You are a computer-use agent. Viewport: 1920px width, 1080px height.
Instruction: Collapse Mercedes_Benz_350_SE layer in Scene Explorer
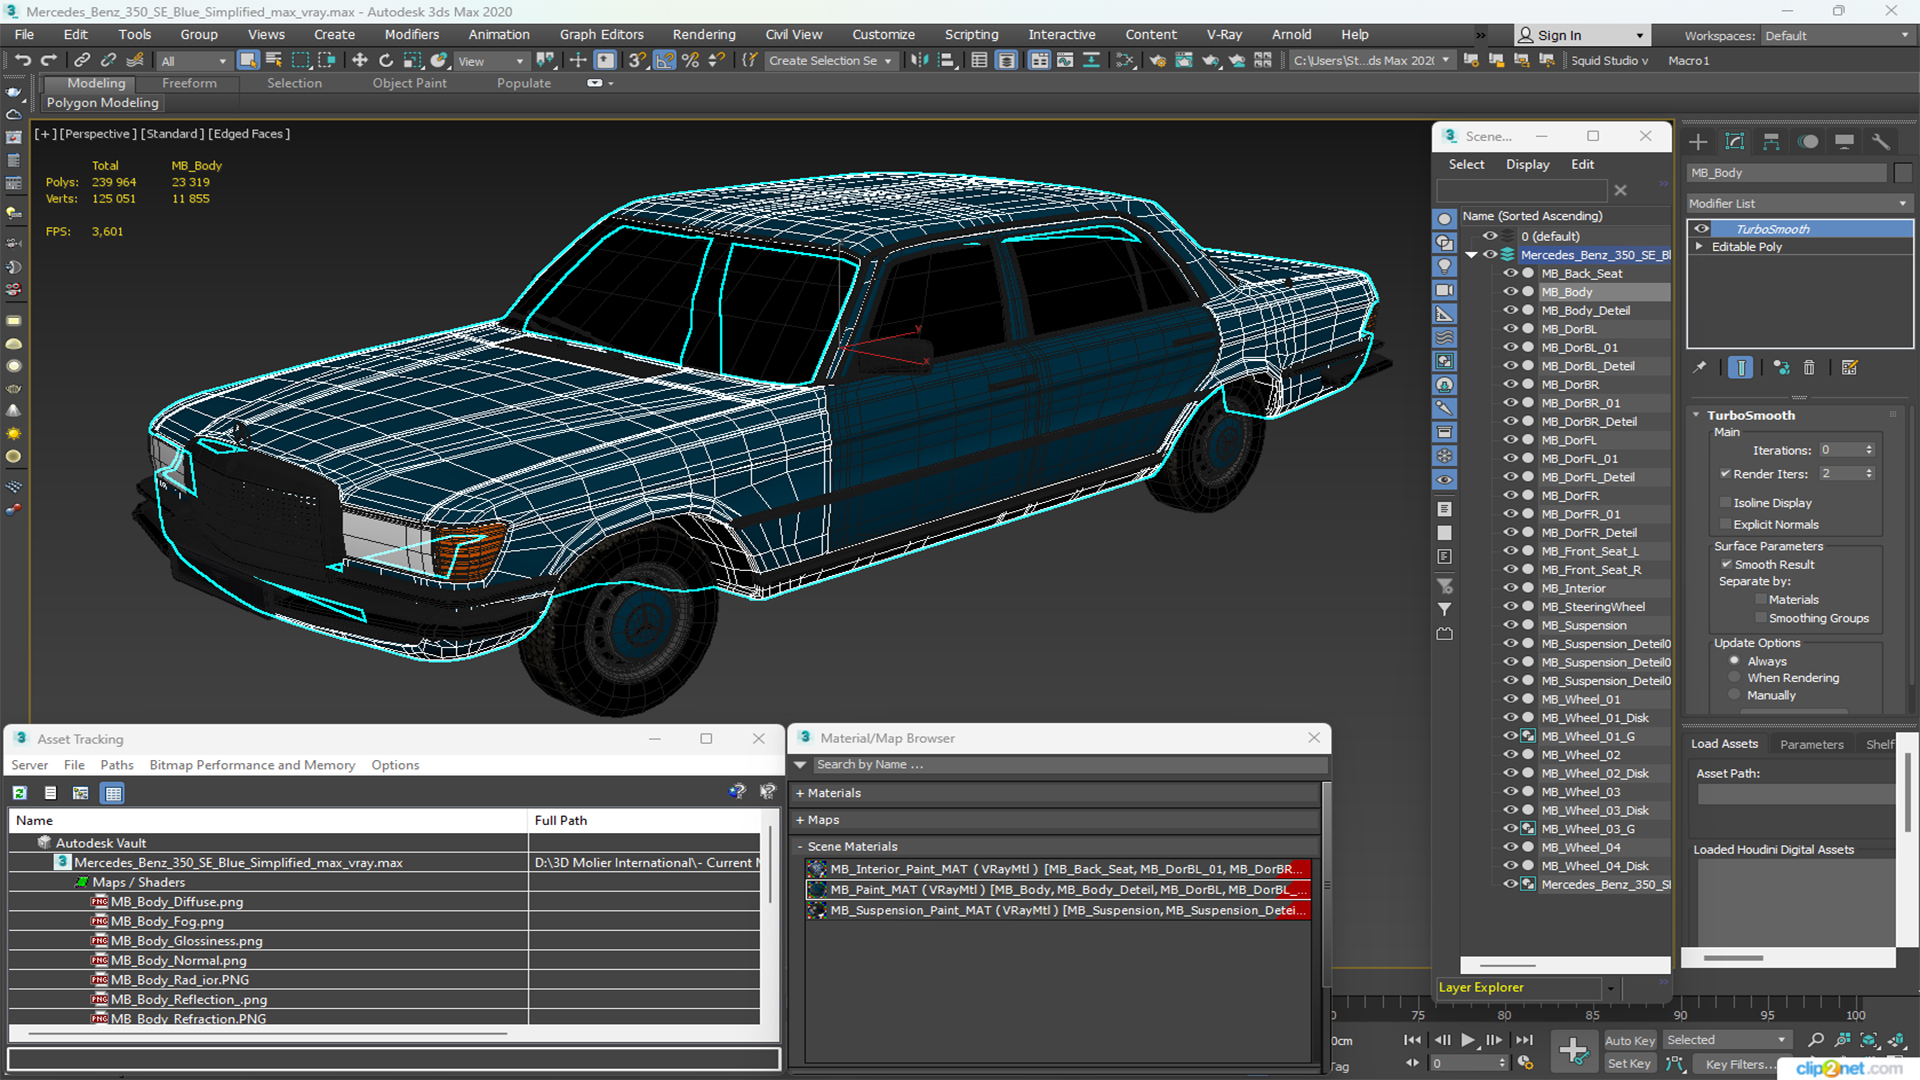(1472, 255)
